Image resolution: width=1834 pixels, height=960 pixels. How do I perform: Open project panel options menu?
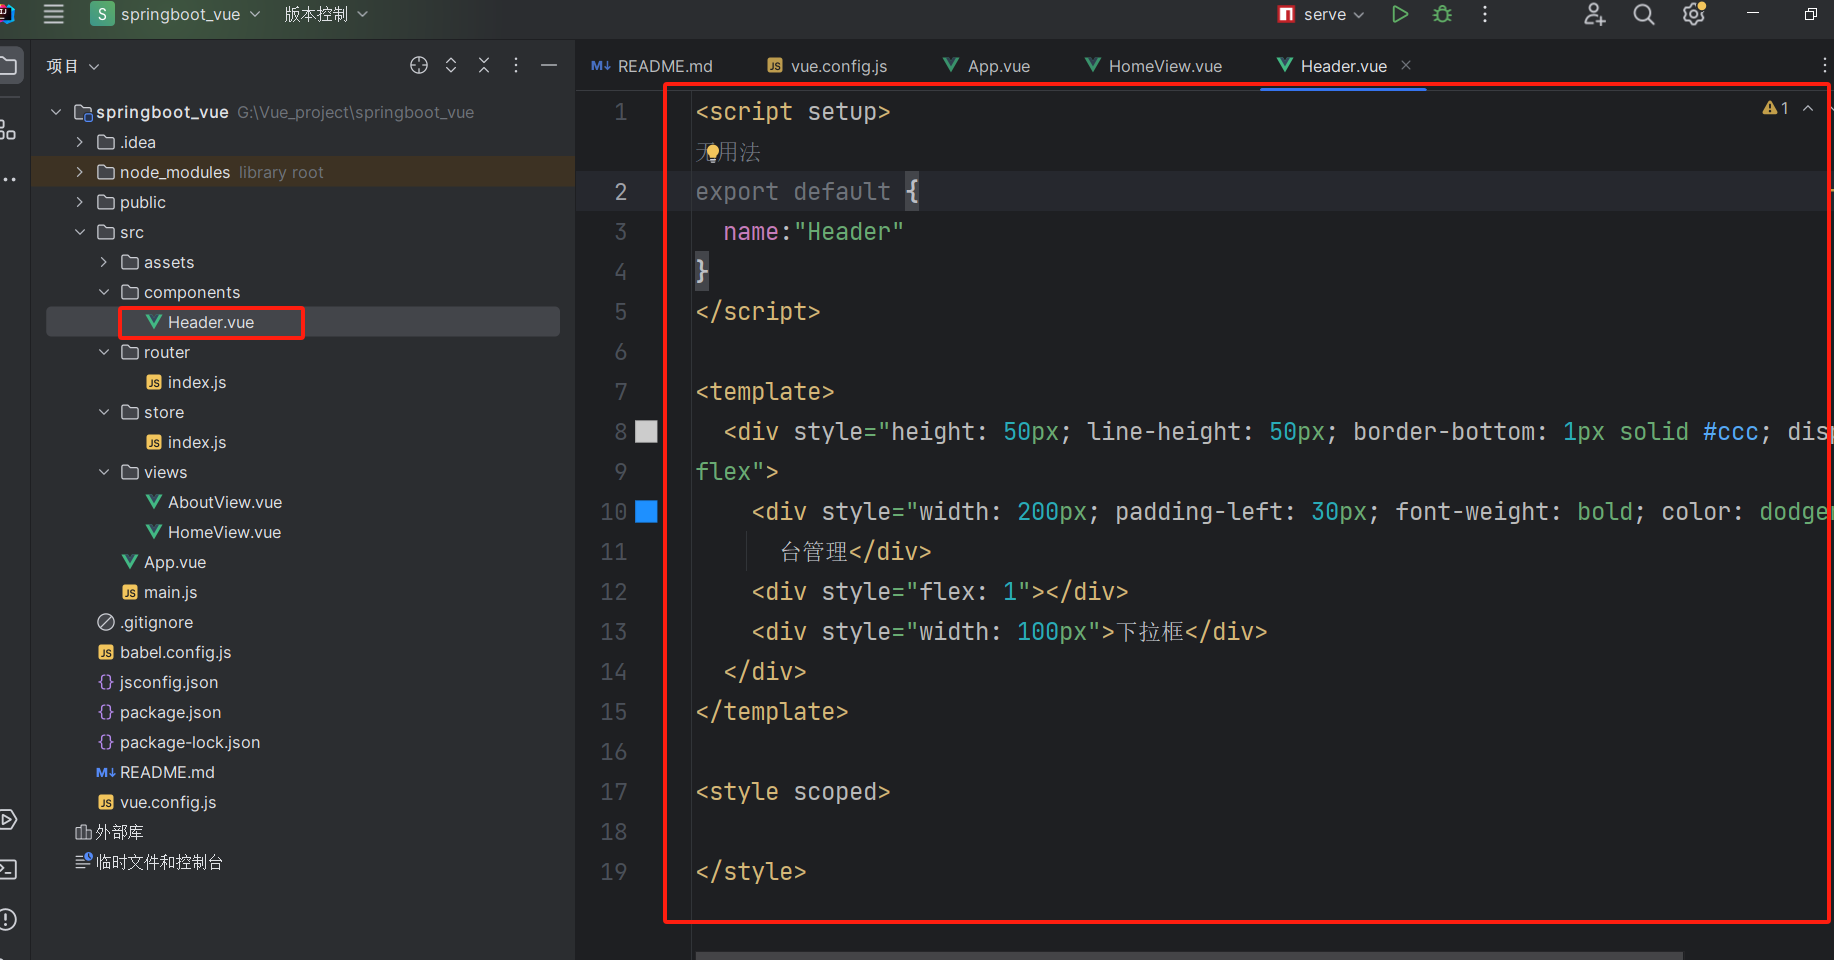click(x=516, y=65)
